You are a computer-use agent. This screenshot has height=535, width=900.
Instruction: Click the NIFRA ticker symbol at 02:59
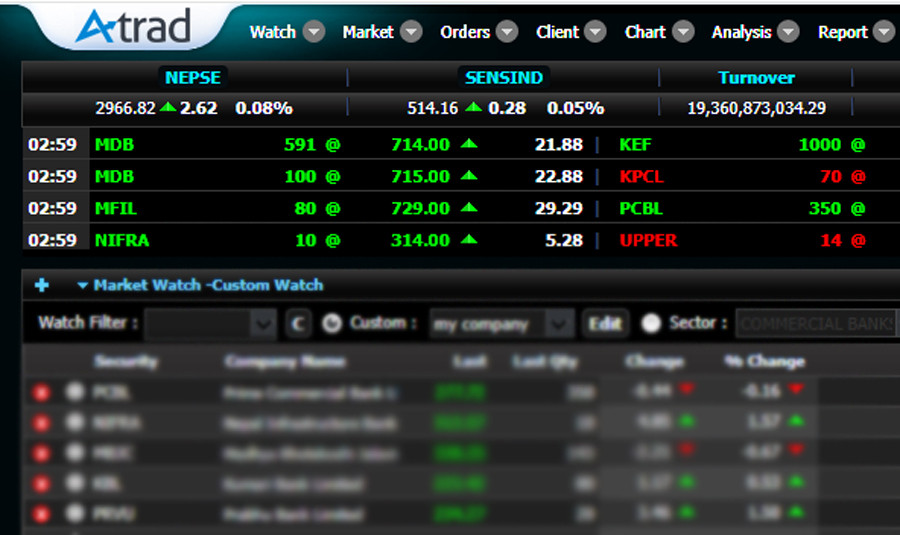point(122,240)
